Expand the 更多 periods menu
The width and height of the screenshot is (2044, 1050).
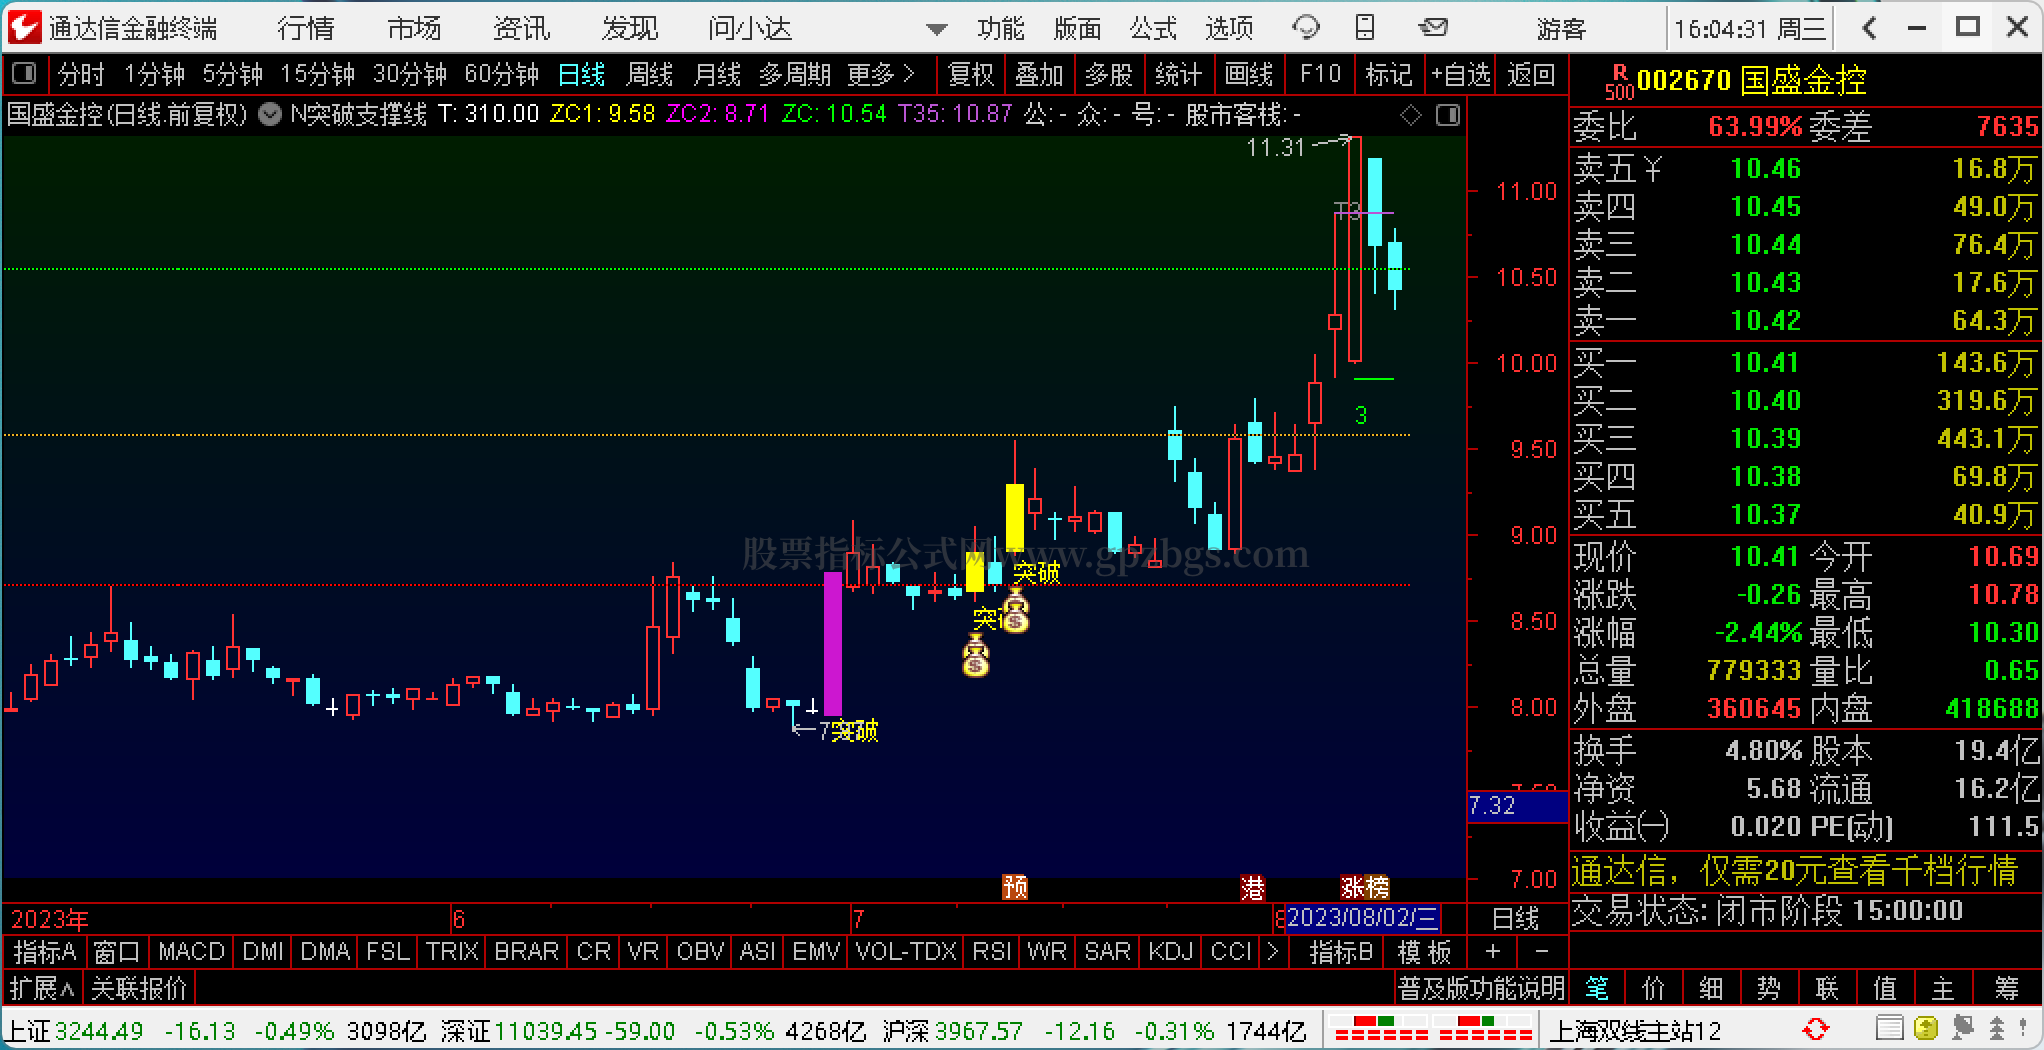[x=881, y=75]
